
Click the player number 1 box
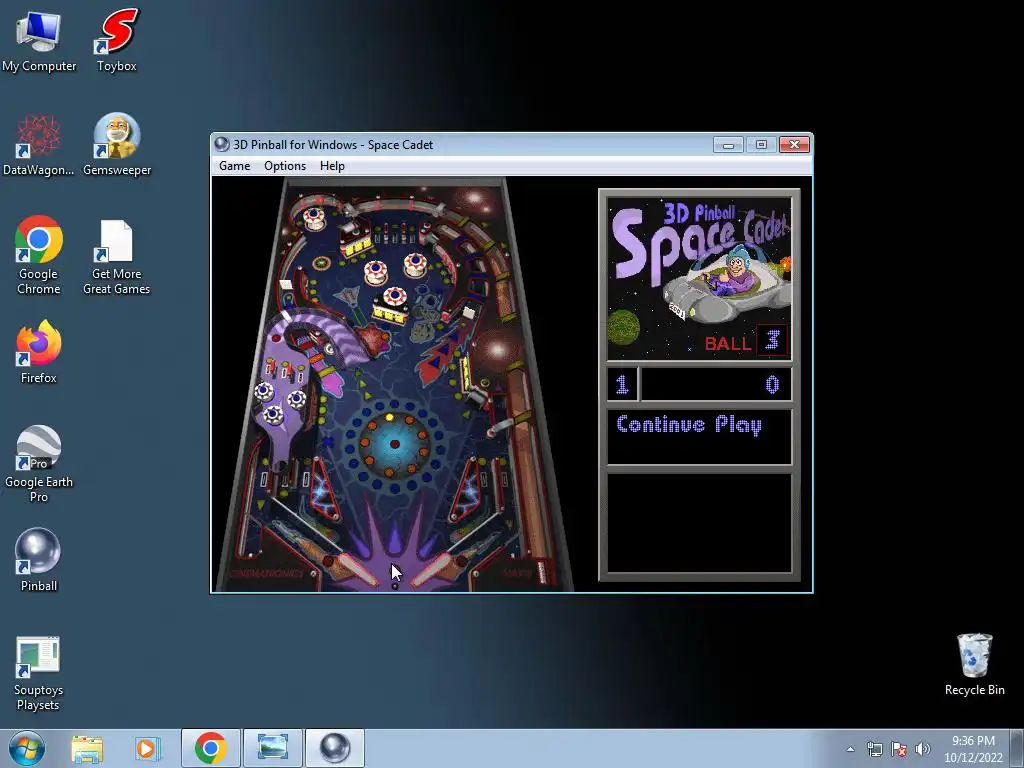pos(622,384)
